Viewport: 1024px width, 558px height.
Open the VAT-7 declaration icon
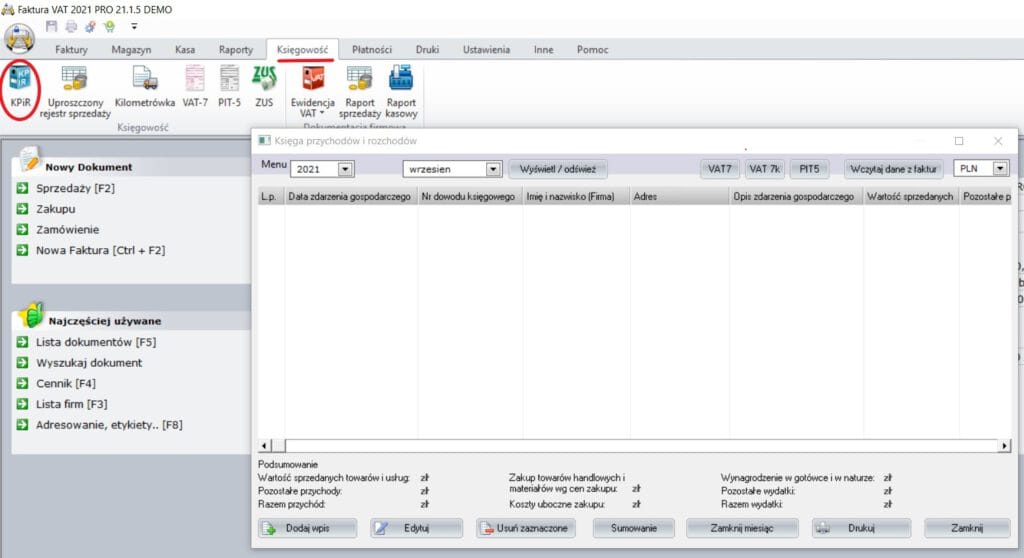click(x=194, y=86)
